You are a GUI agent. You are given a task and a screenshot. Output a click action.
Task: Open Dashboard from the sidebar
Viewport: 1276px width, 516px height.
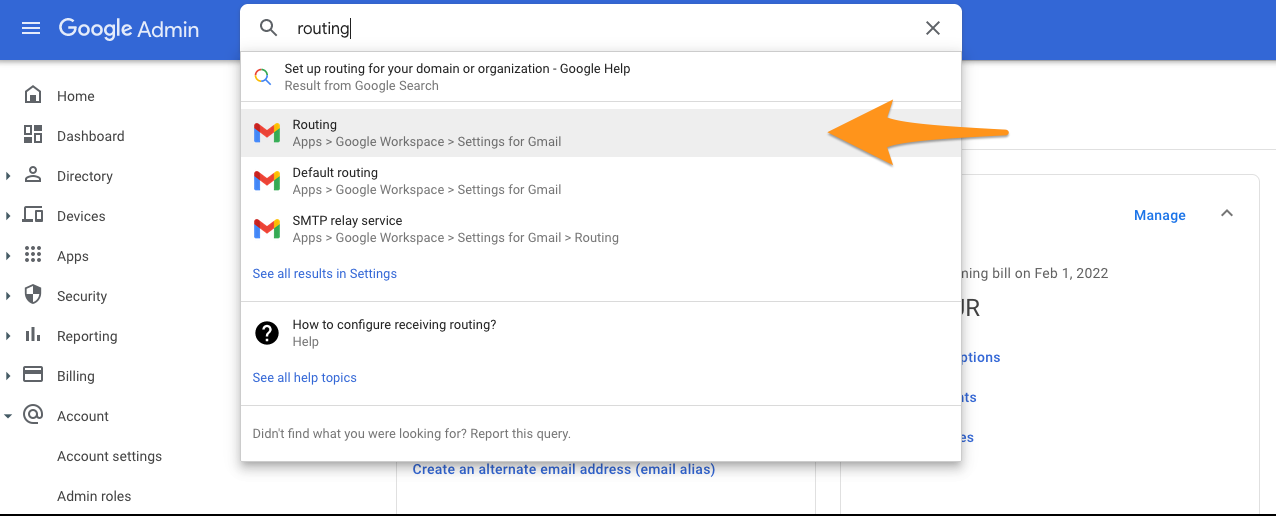click(91, 136)
